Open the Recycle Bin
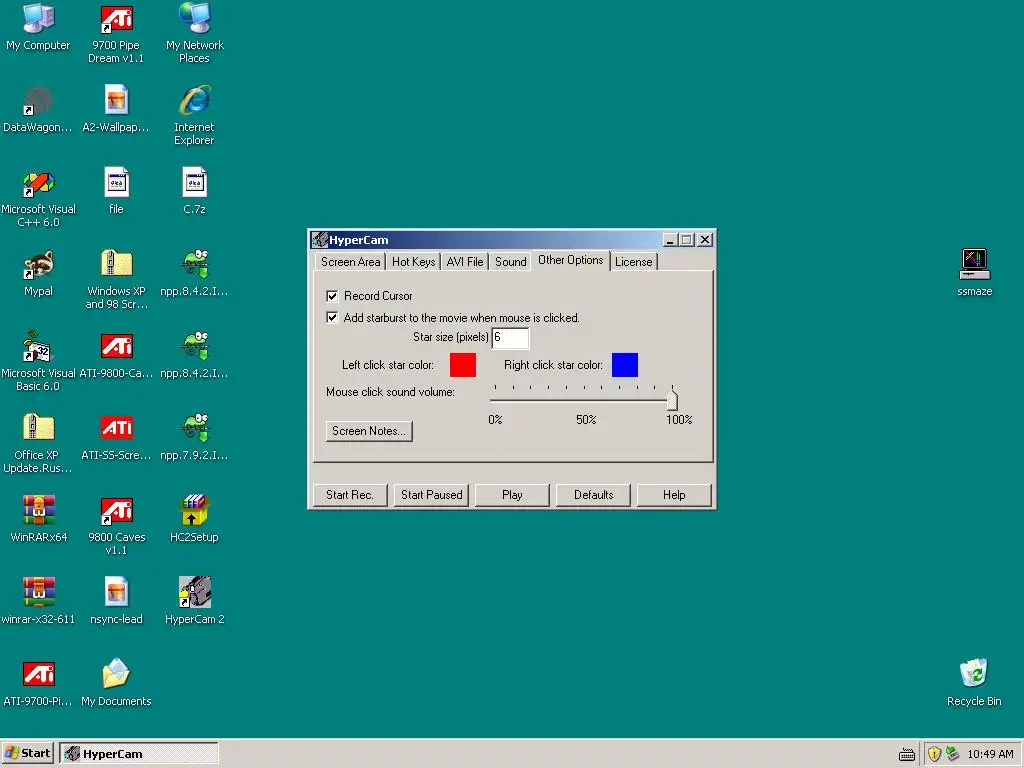The image size is (1024, 768). (x=974, y=684)
